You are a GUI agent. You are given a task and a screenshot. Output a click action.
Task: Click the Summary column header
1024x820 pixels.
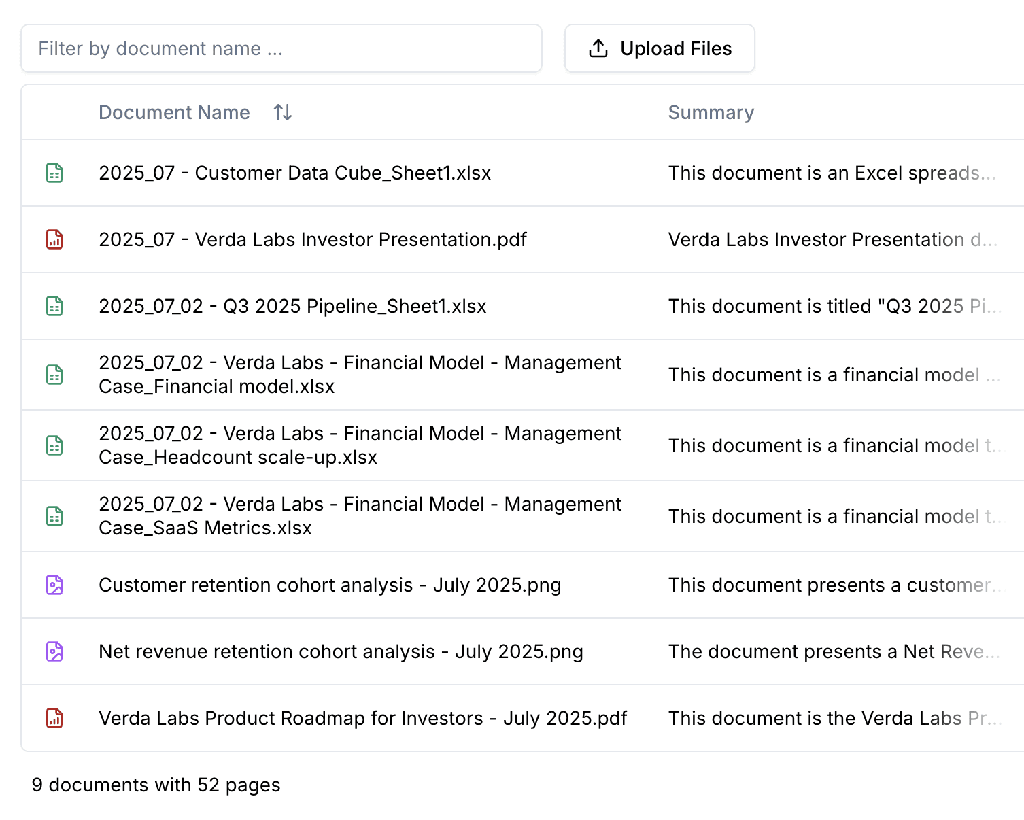tap(711, 112)
